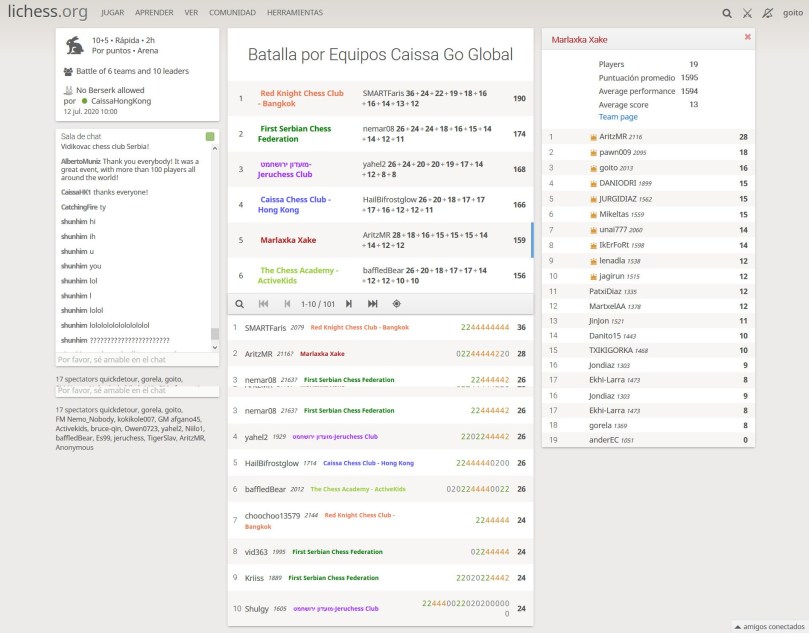
Task: Expand the amigos conectados friends bar
Action: 769,626
